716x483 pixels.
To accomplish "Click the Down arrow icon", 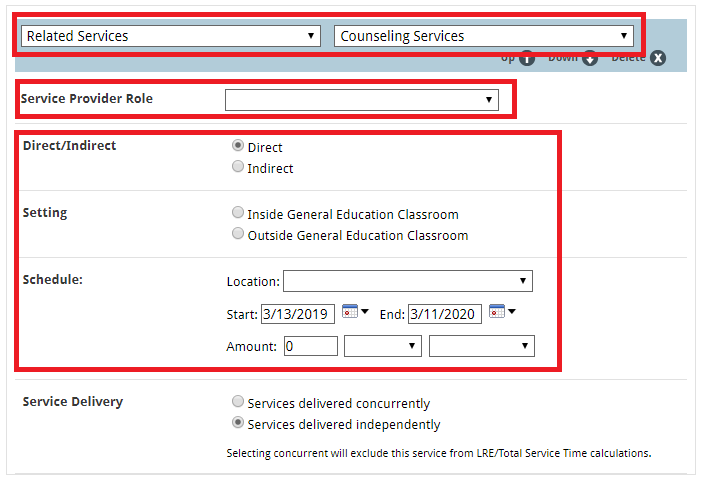I will click(x=590, y=58).
